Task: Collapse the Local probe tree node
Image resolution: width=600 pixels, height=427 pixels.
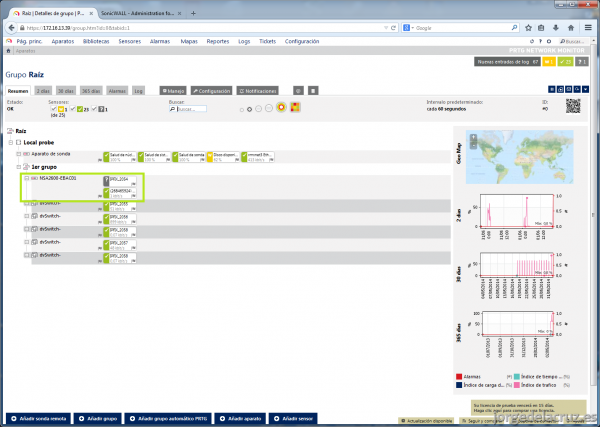Action: pyautogui.click(x=11, y=142)
